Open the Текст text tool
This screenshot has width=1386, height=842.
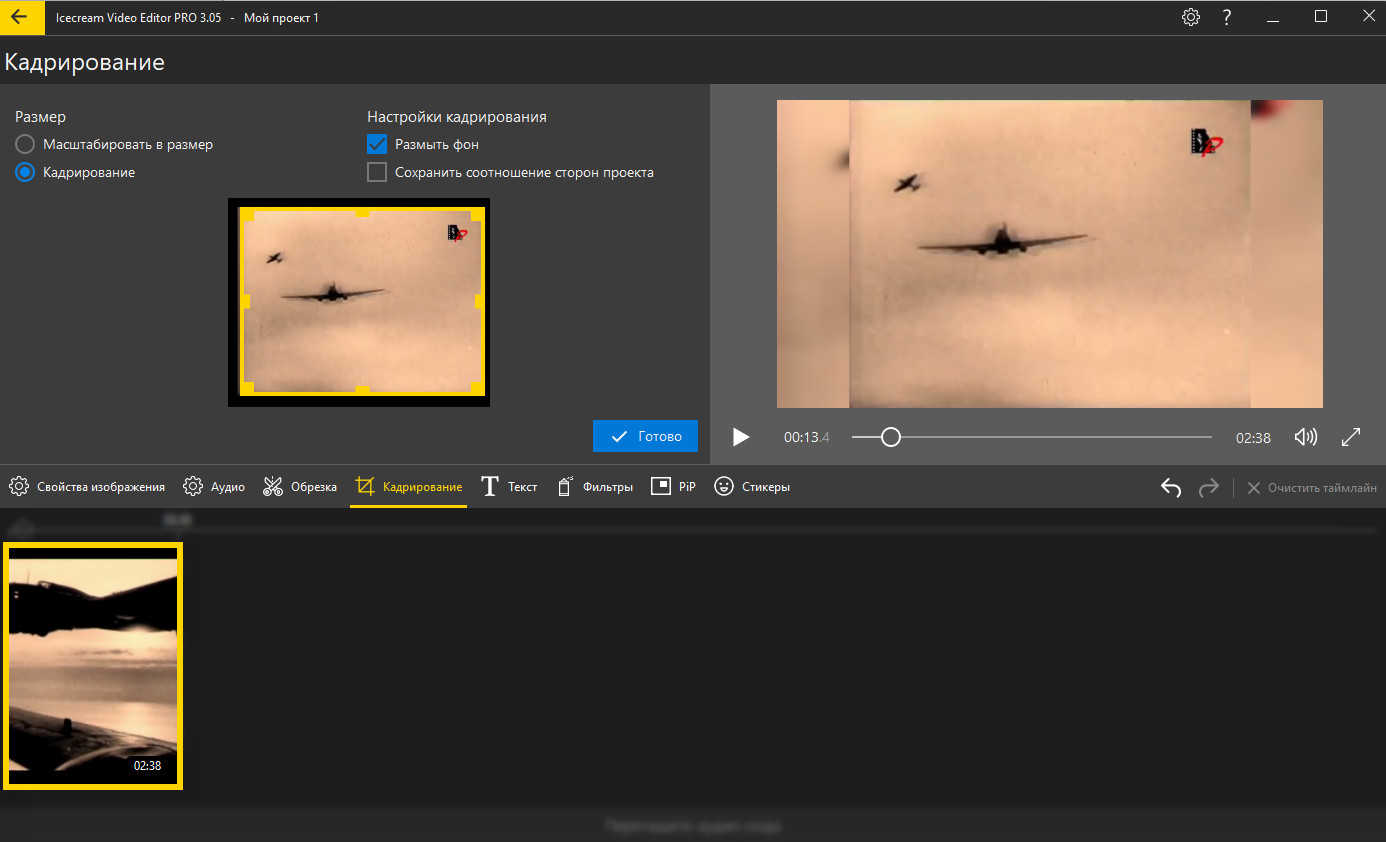coord(509,487)
